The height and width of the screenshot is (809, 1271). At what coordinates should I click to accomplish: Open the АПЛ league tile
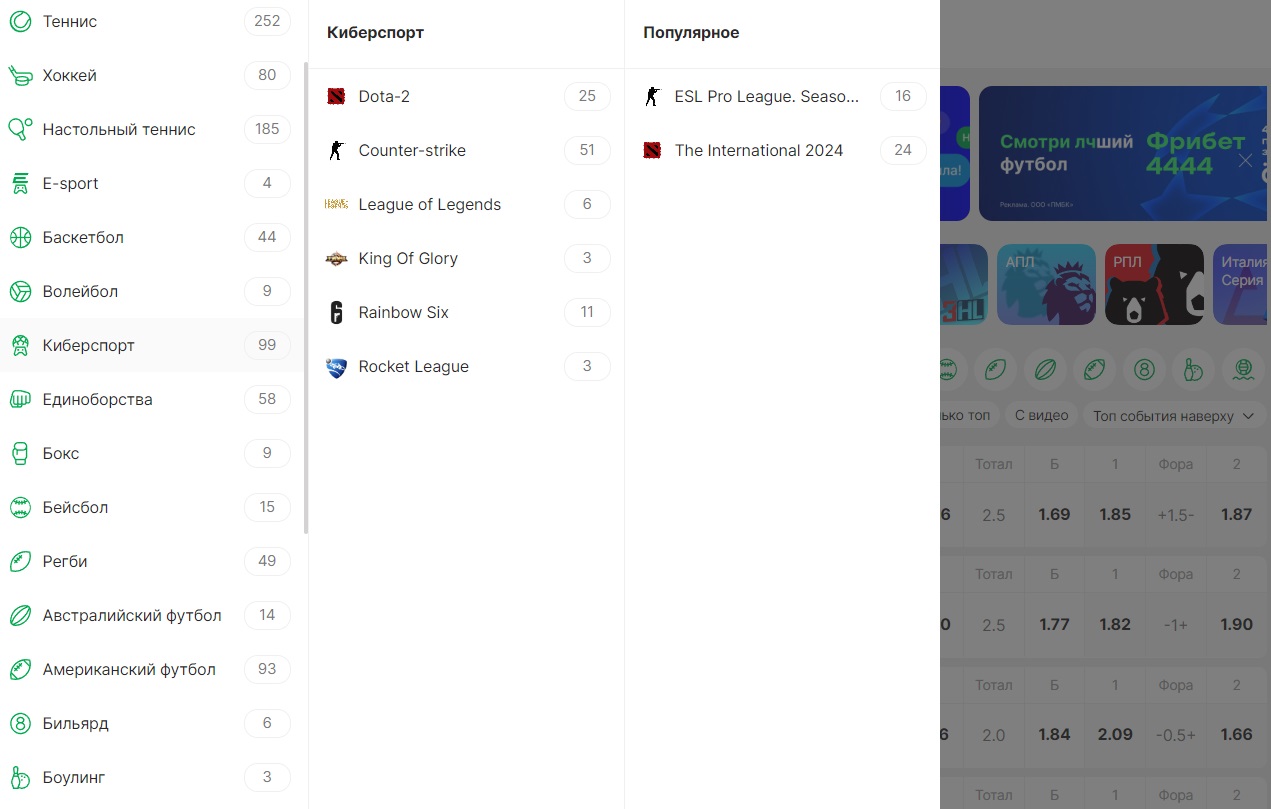pos(1046,285)
